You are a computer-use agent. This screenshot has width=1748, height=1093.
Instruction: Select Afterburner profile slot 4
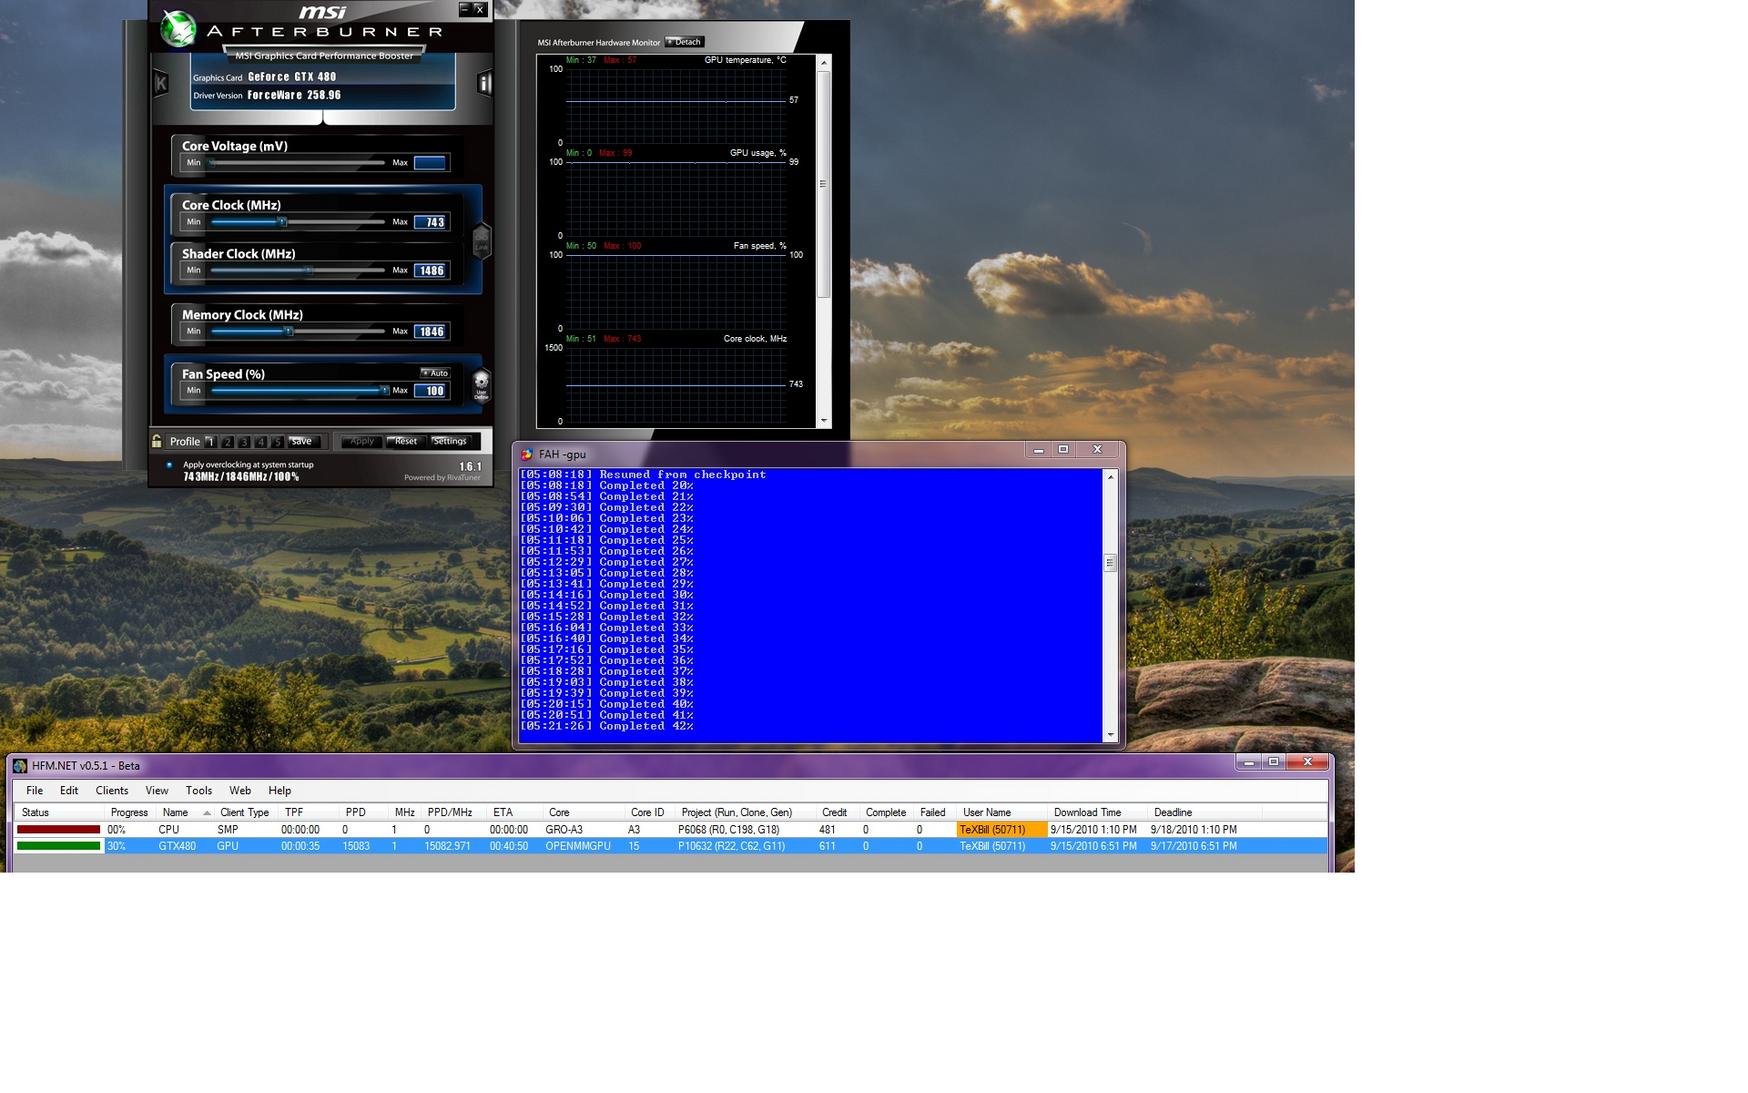coord(261,441)
